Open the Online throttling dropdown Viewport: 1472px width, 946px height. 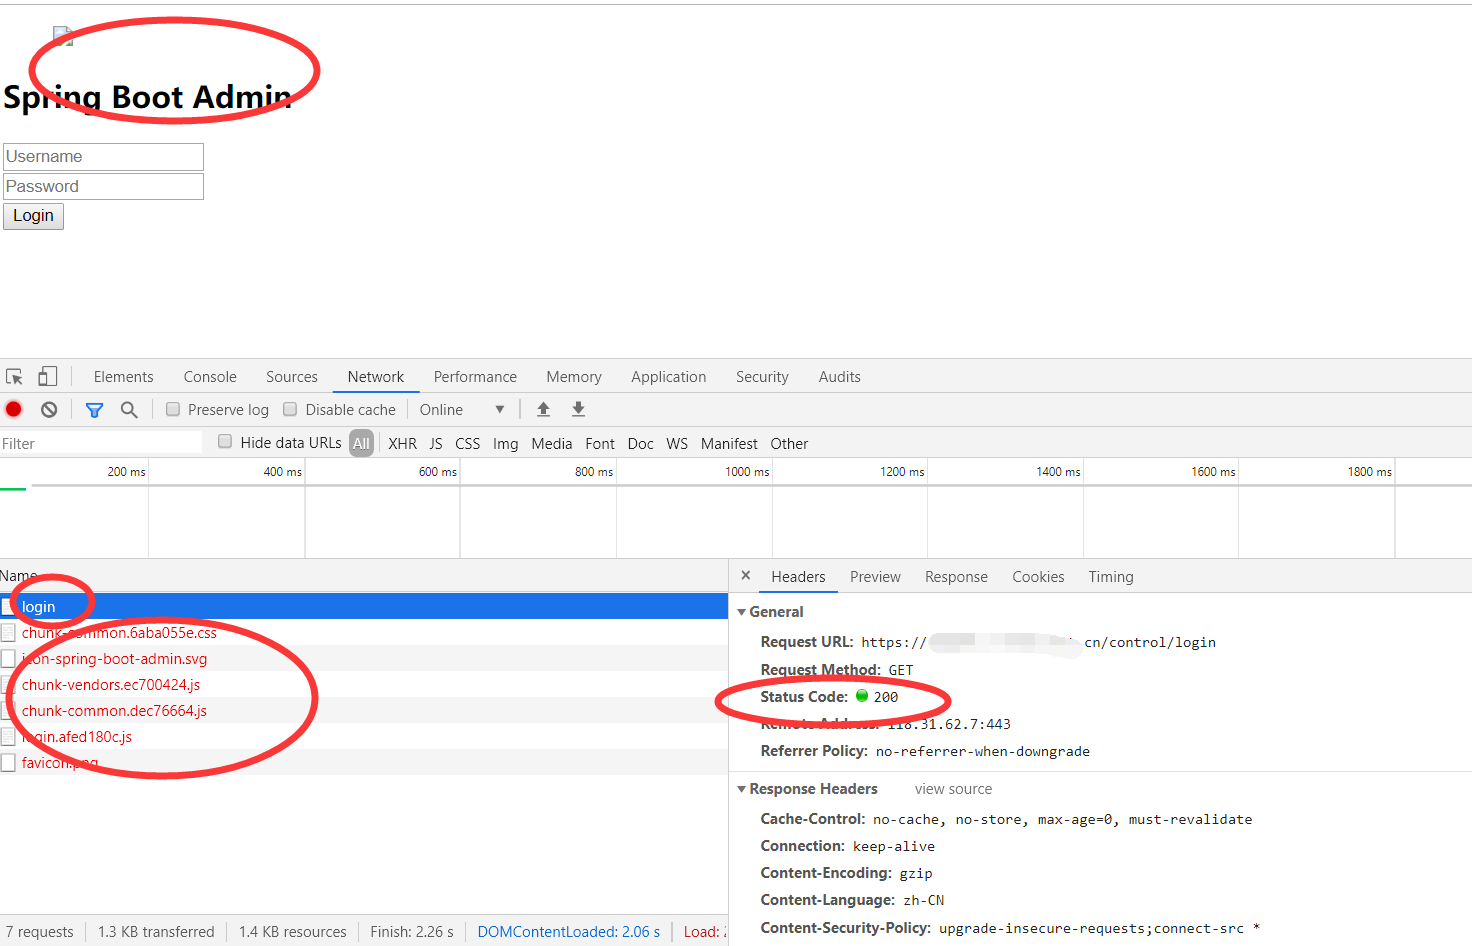point(463,409)
